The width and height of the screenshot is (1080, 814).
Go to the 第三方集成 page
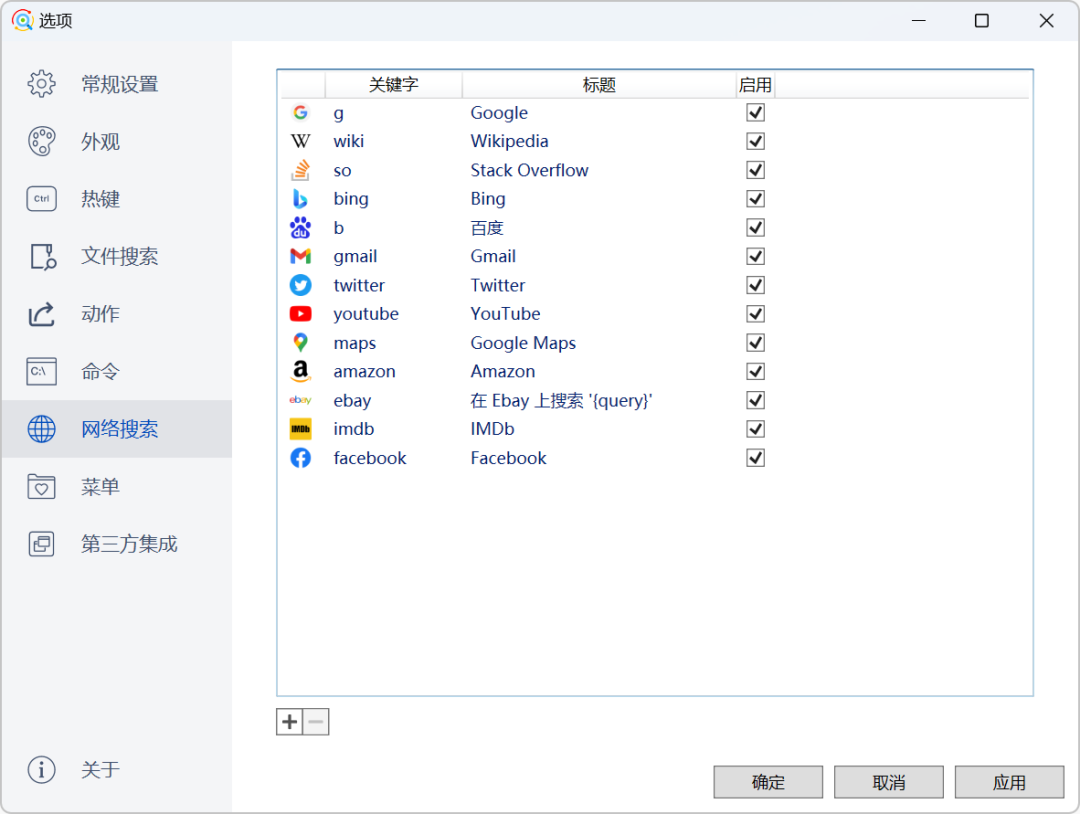[x=117, y=544]
